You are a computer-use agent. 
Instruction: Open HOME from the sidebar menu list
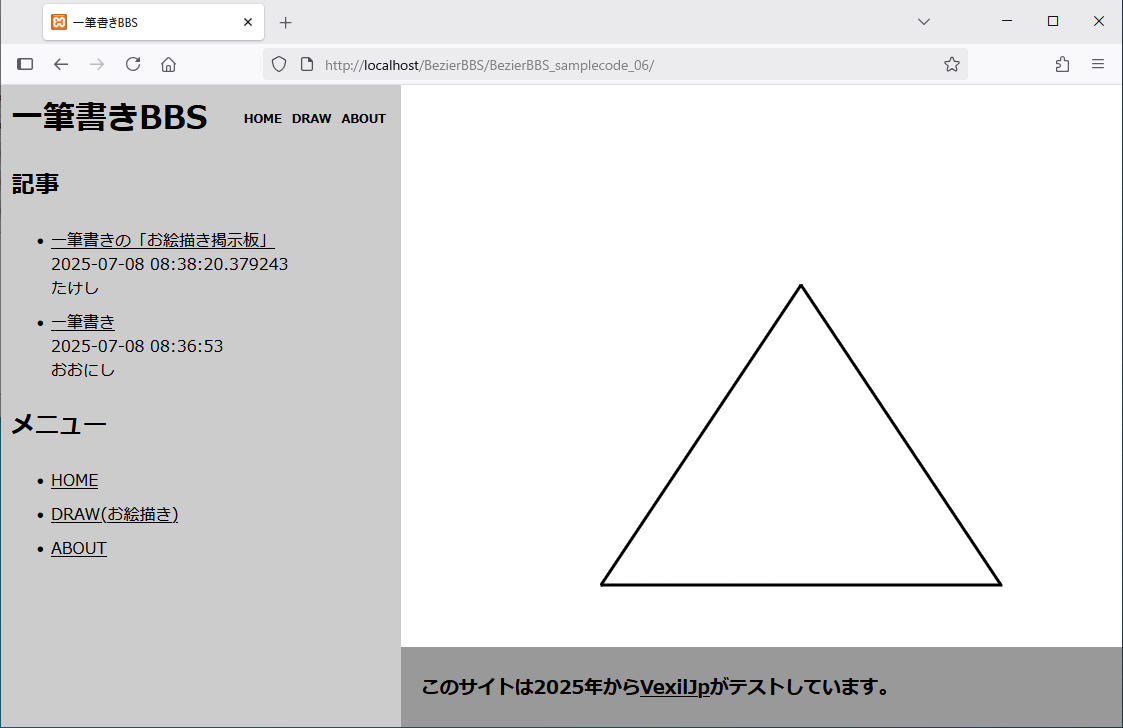(x=74, y=480)
